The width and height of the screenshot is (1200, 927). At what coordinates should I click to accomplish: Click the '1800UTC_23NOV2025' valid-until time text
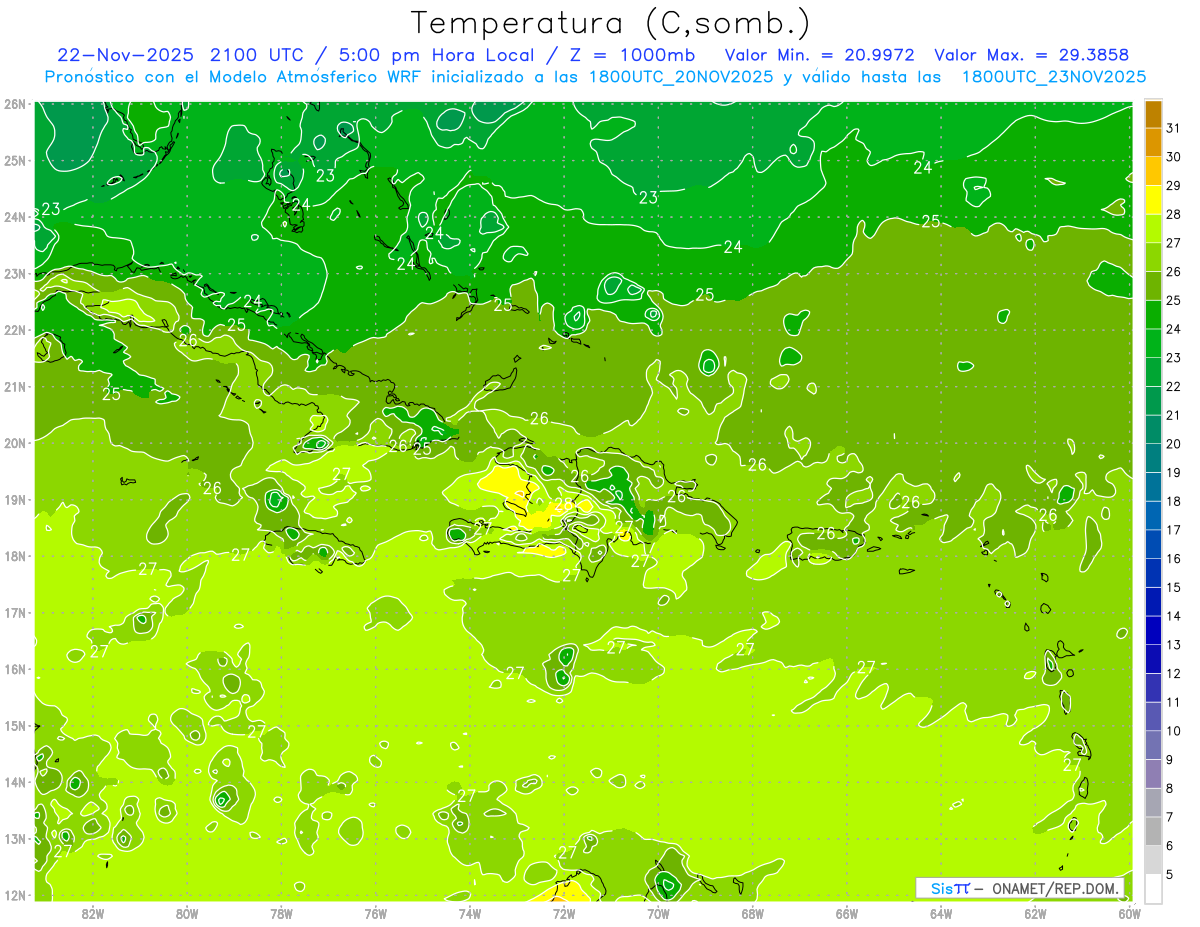click(x=1053, y=77)
